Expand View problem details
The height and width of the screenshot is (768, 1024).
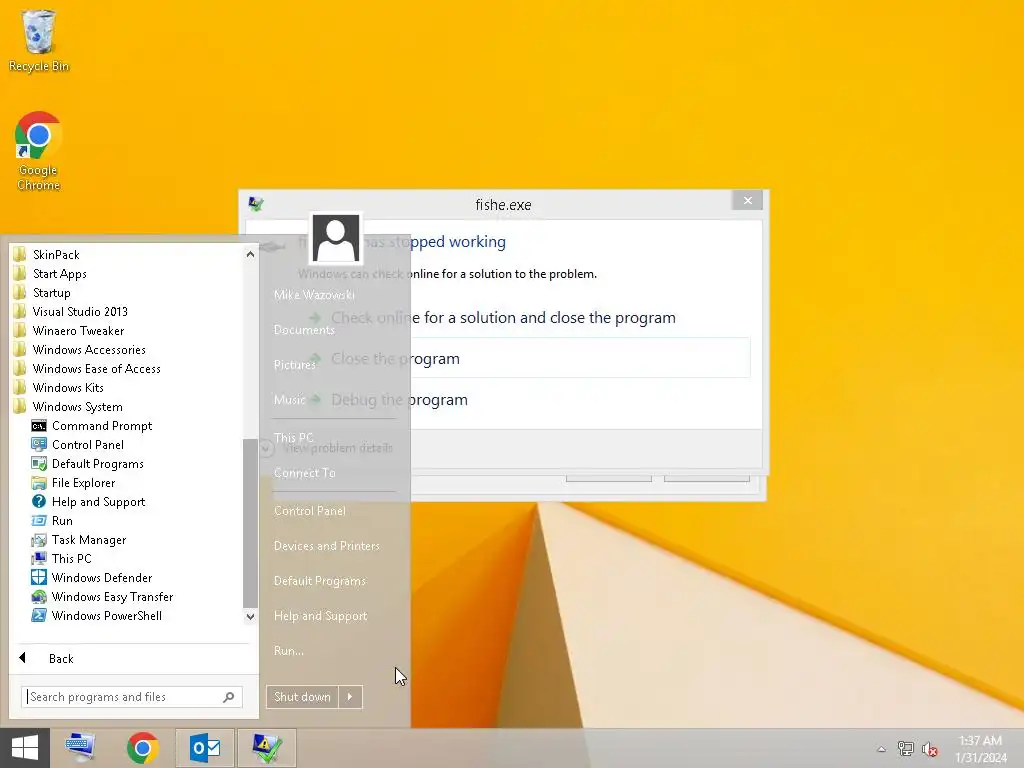click(x=327, y=448)
